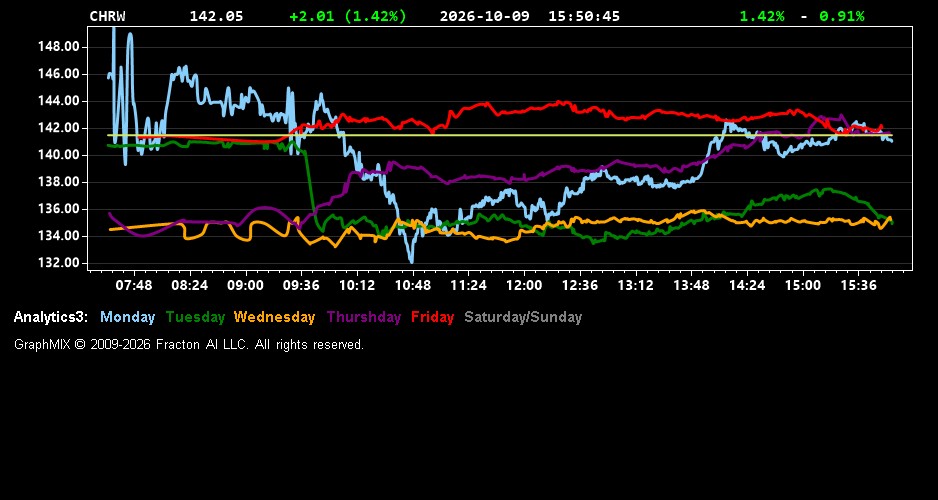938x500 pixels.
Task: Click the 144.00 price axis label
Action: click(x=58, y=101)
